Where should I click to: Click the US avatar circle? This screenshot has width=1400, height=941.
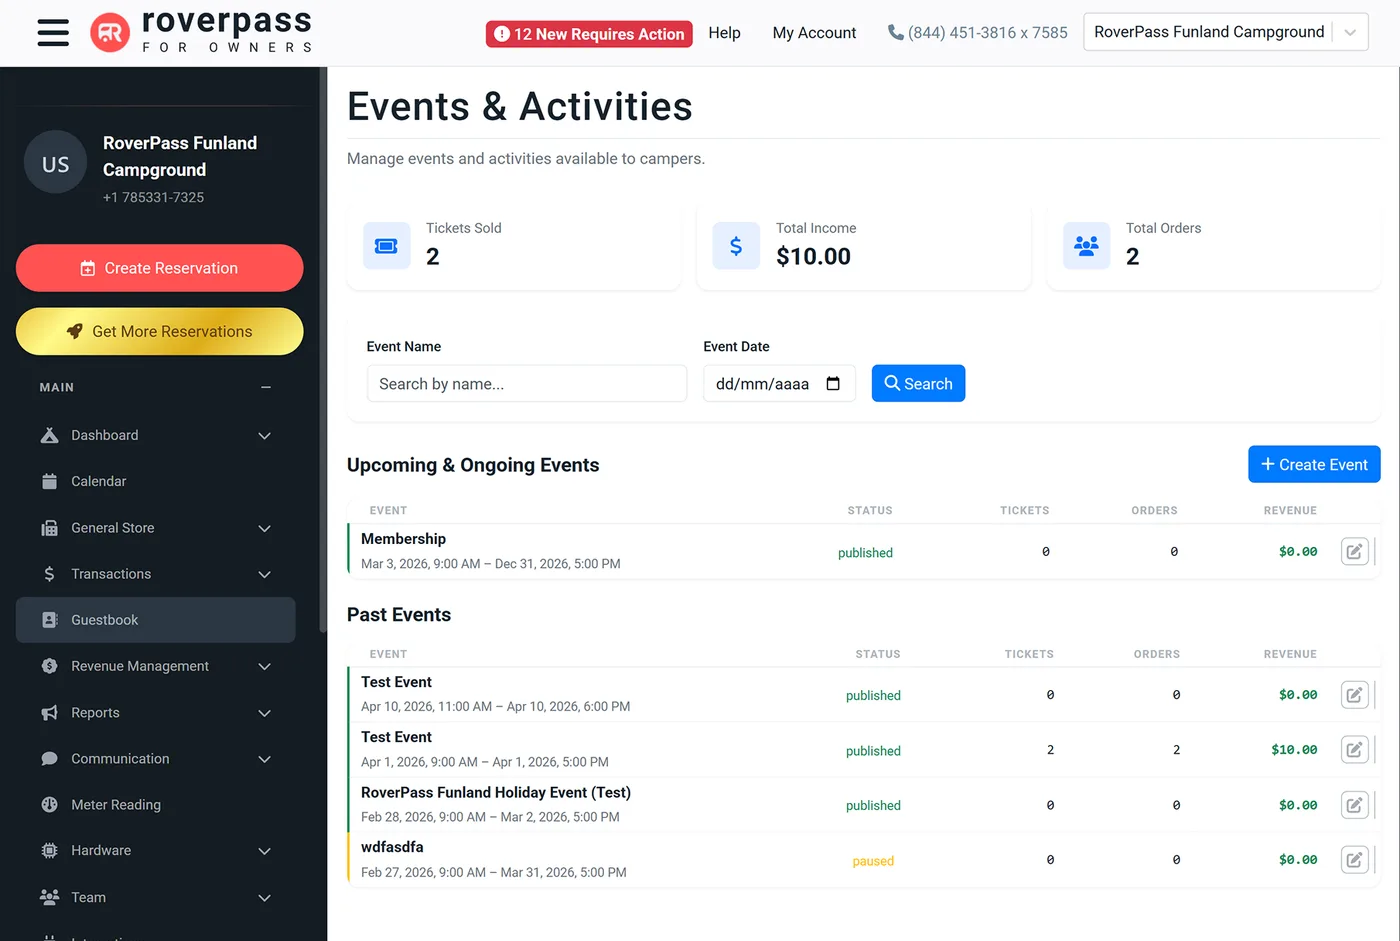click(x=56, y=163)
